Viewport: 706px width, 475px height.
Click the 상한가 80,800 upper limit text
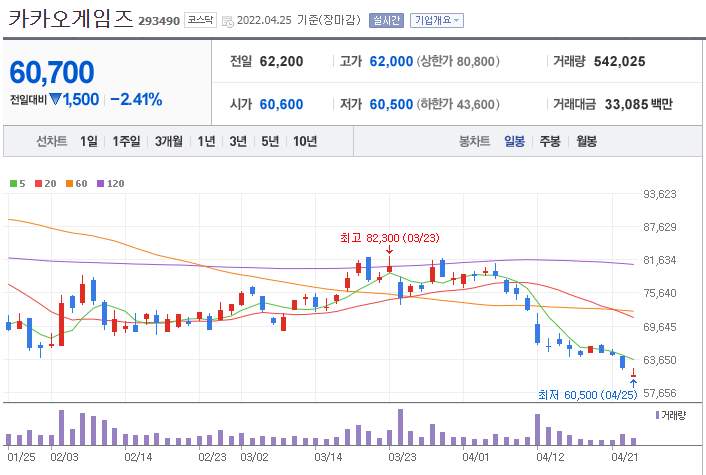click(458, 61)
